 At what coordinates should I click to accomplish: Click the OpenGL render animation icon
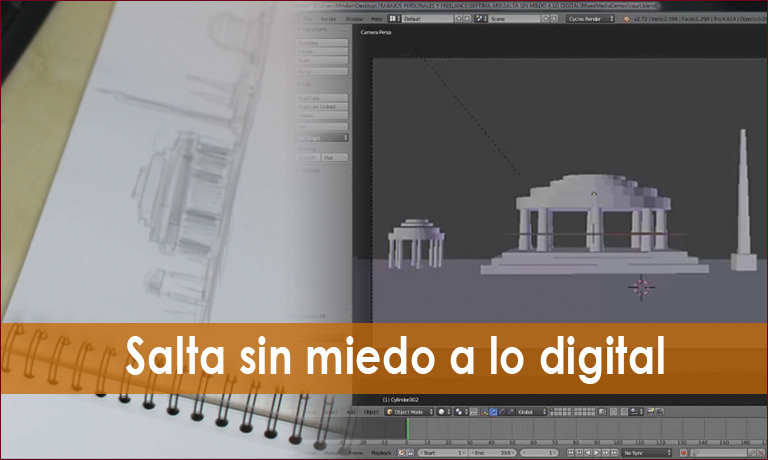[x=660, y=412]
